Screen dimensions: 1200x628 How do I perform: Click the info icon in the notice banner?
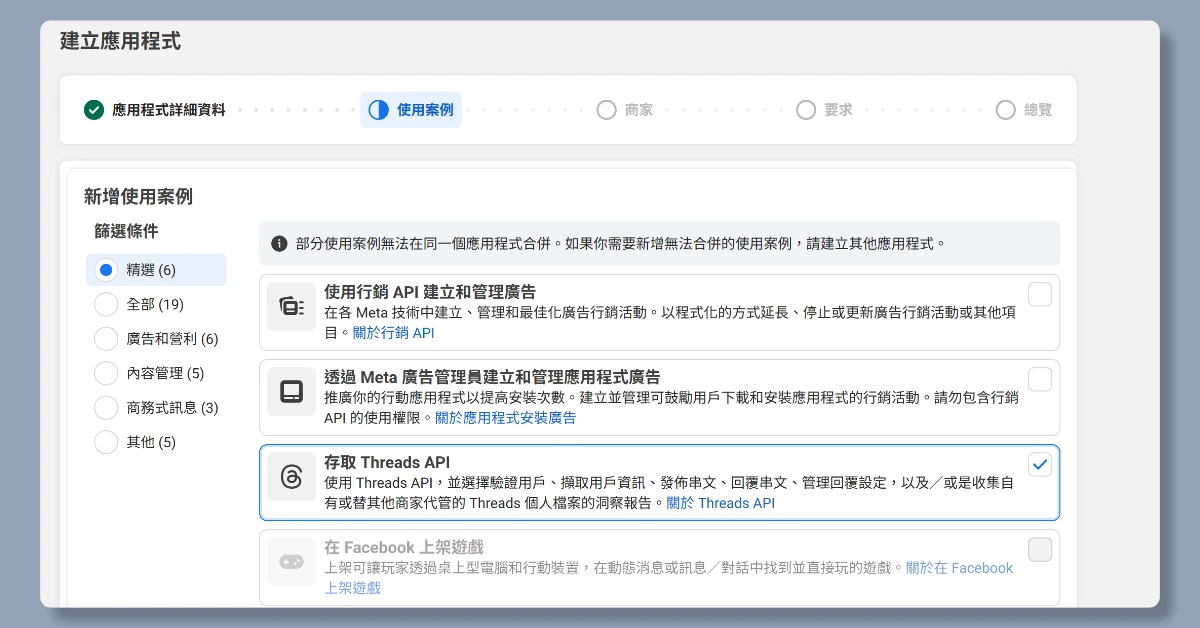click(280, 243)
